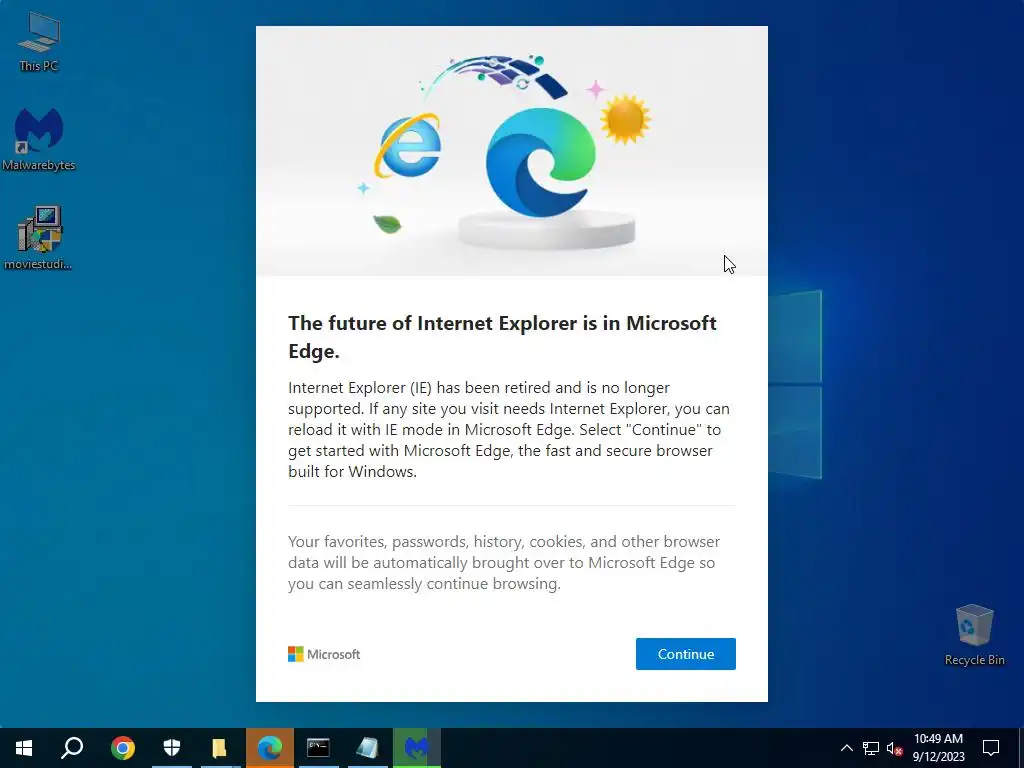The image size is (1024, 768).
Task: Click the Continue button in the dialog
Action: pos(686,654)
